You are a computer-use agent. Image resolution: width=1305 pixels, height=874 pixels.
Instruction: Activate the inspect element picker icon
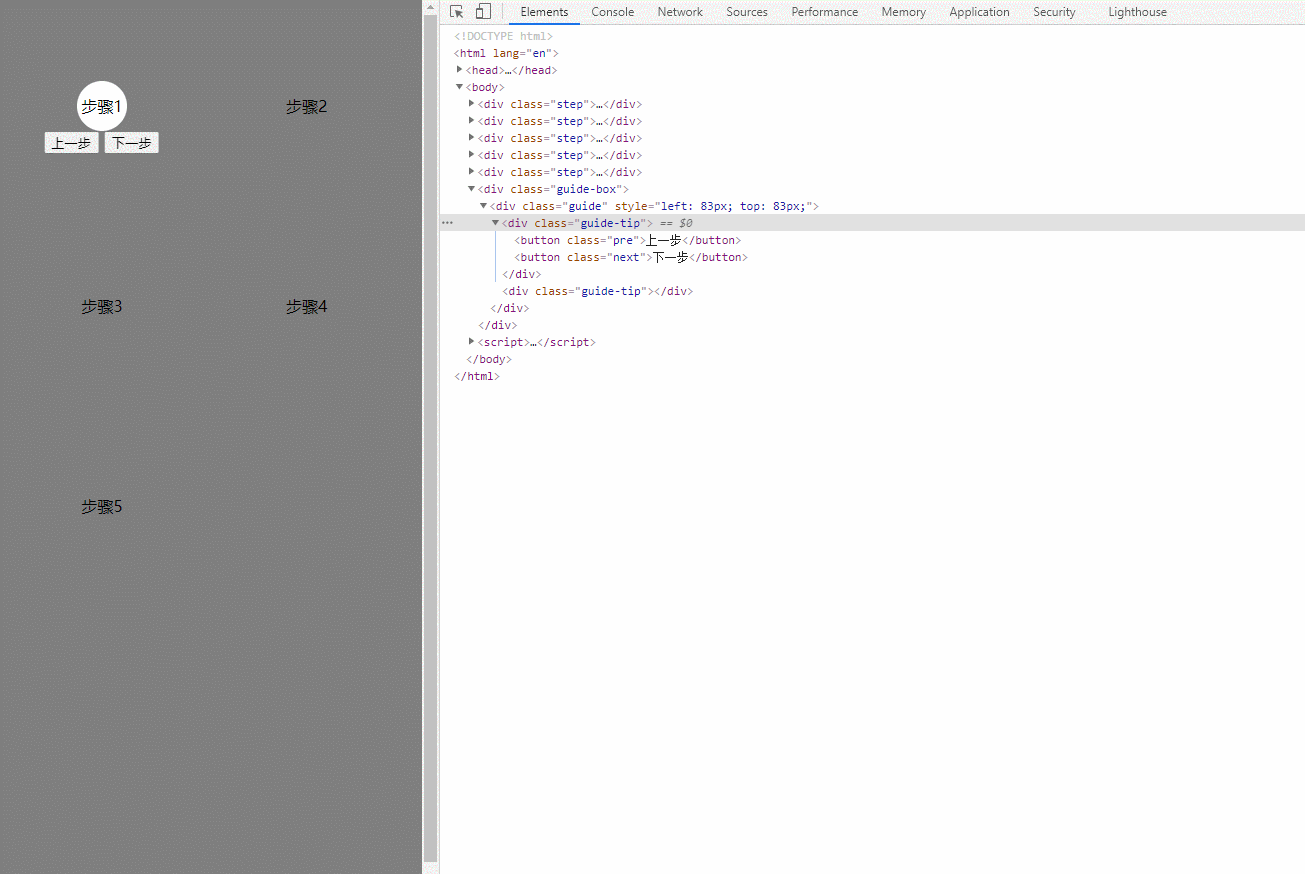[457, 12]
